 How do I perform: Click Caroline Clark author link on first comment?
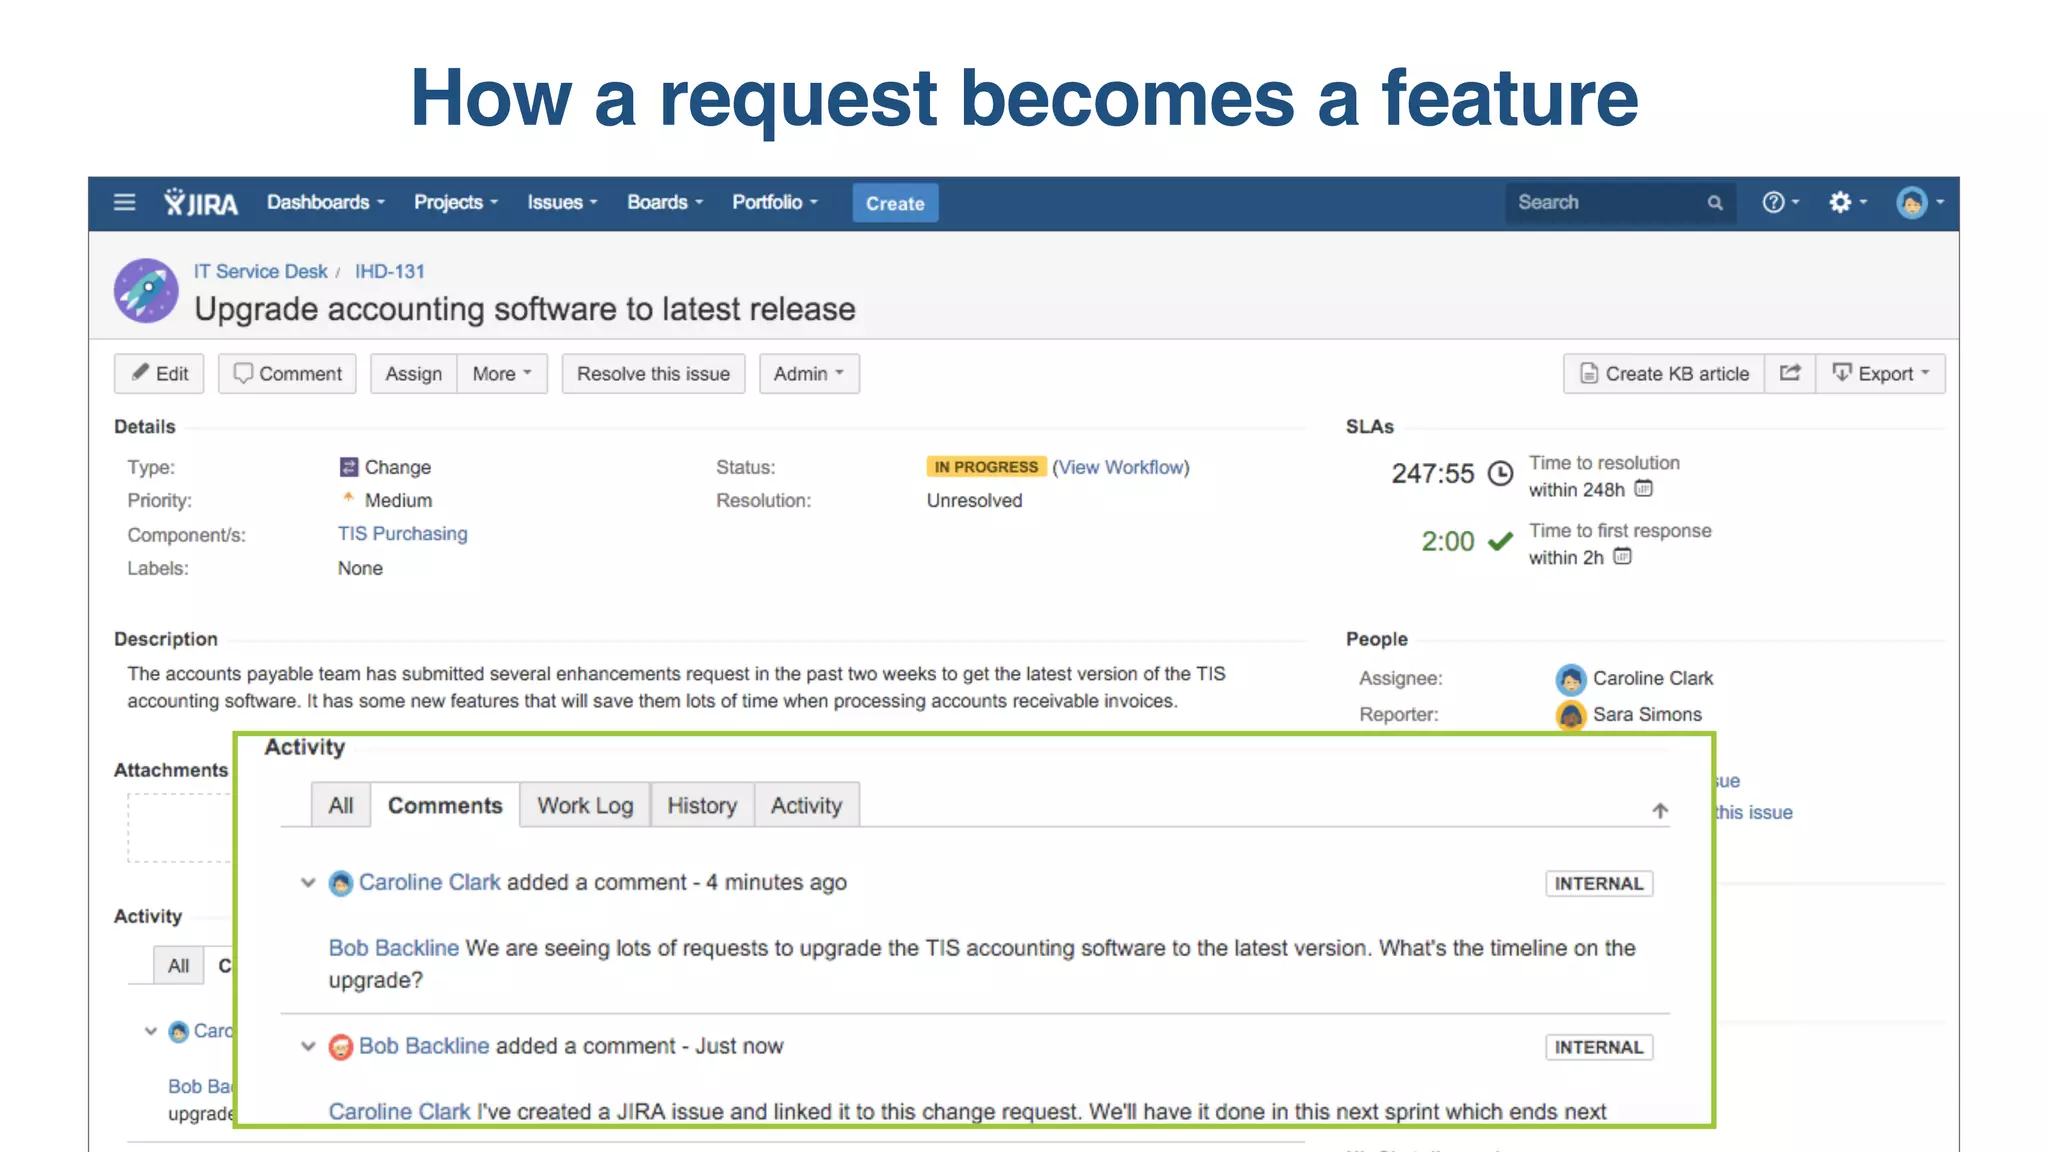430,882
